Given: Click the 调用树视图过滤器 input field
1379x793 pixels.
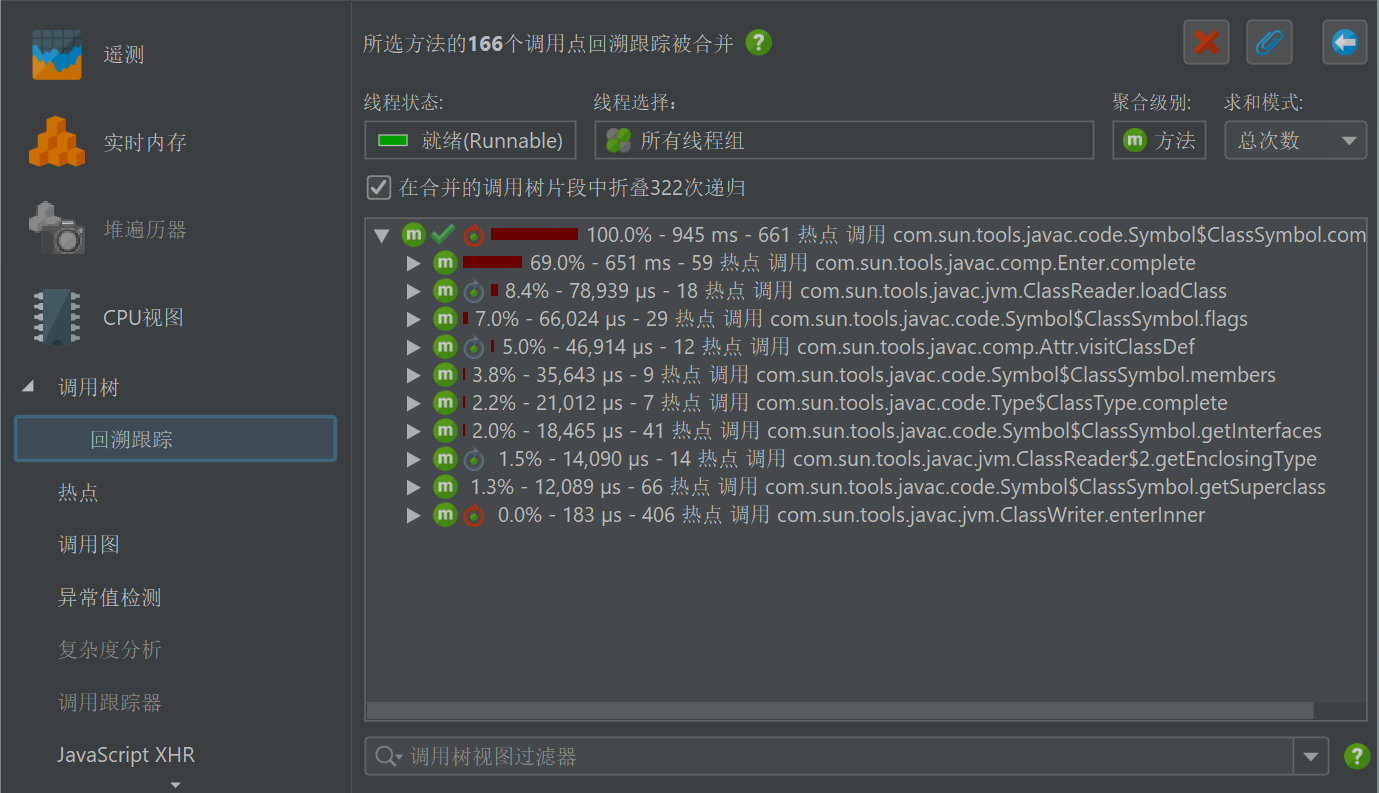Looking at the screenshot, I should pyautogui.click(x=829, y=757).
